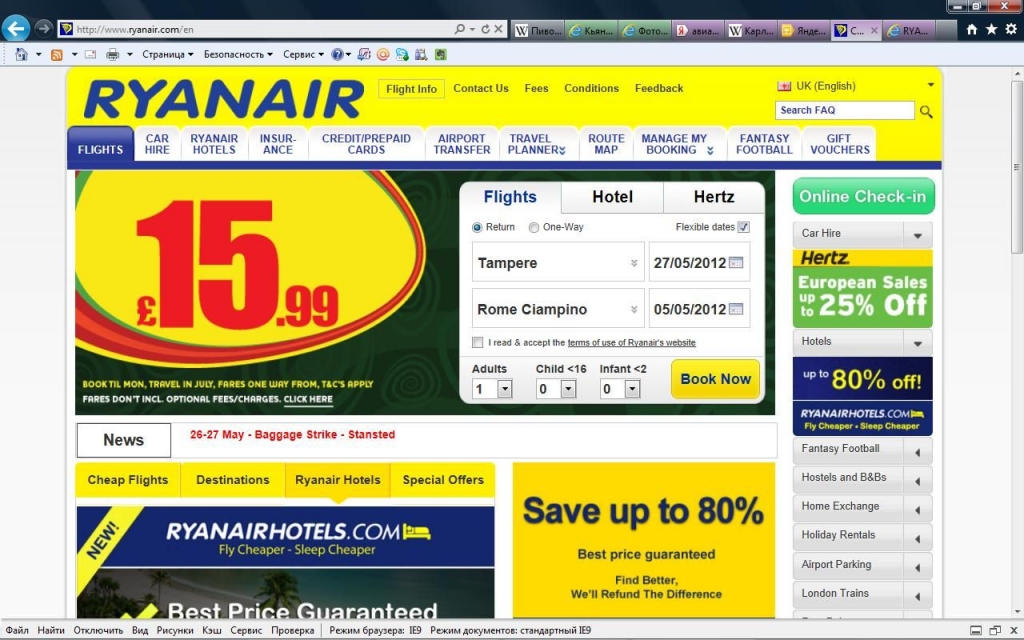Tick the accept terms of use checkbox
Image resolution: width=1024 pixels, height=640 pixels.
[x=477, y=342]
